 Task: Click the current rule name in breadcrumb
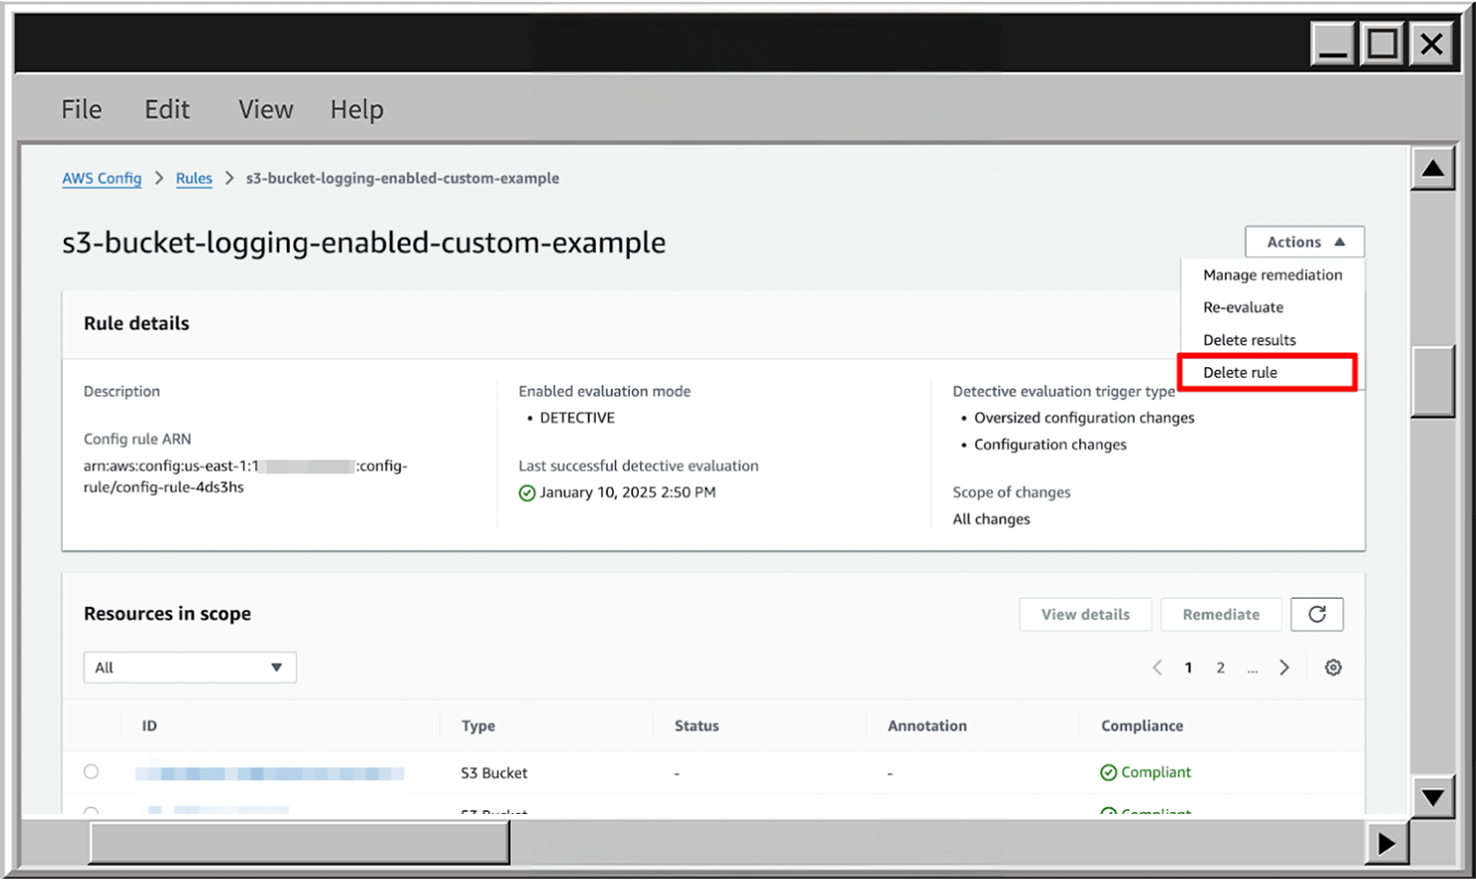coord(402,178)
